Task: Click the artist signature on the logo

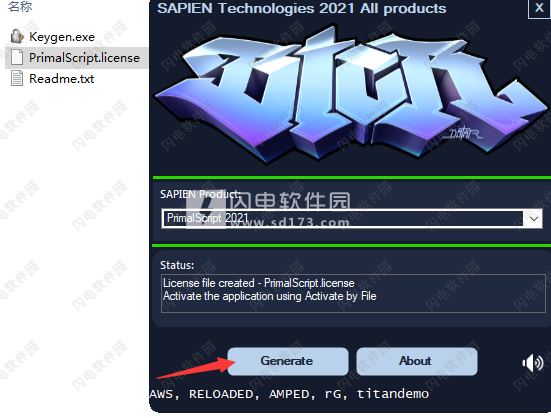Action: tap(463, 132)
